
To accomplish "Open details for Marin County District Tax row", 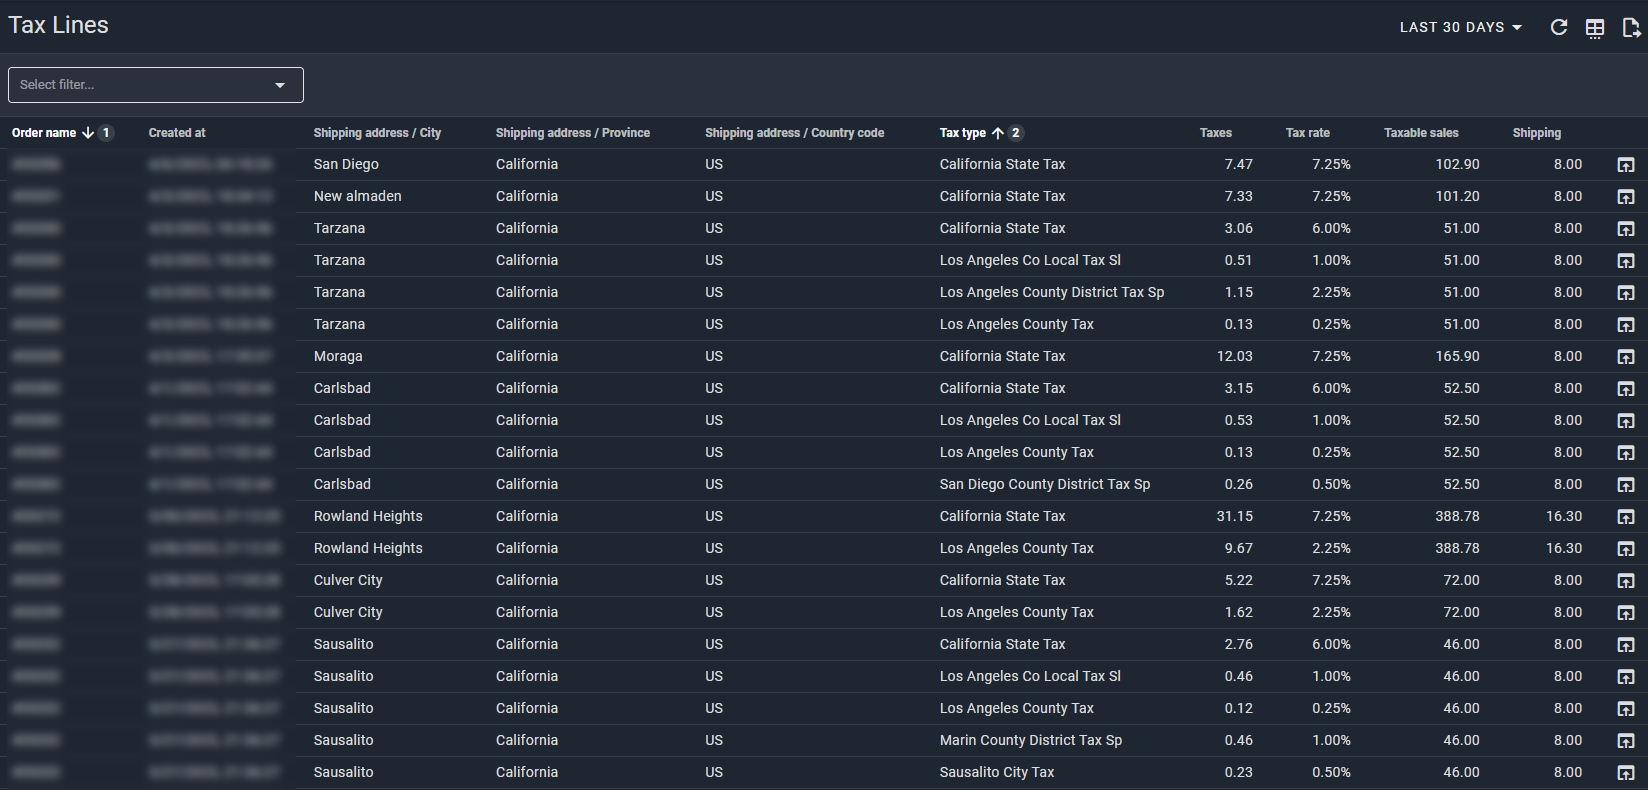I will pos(1626,741).
